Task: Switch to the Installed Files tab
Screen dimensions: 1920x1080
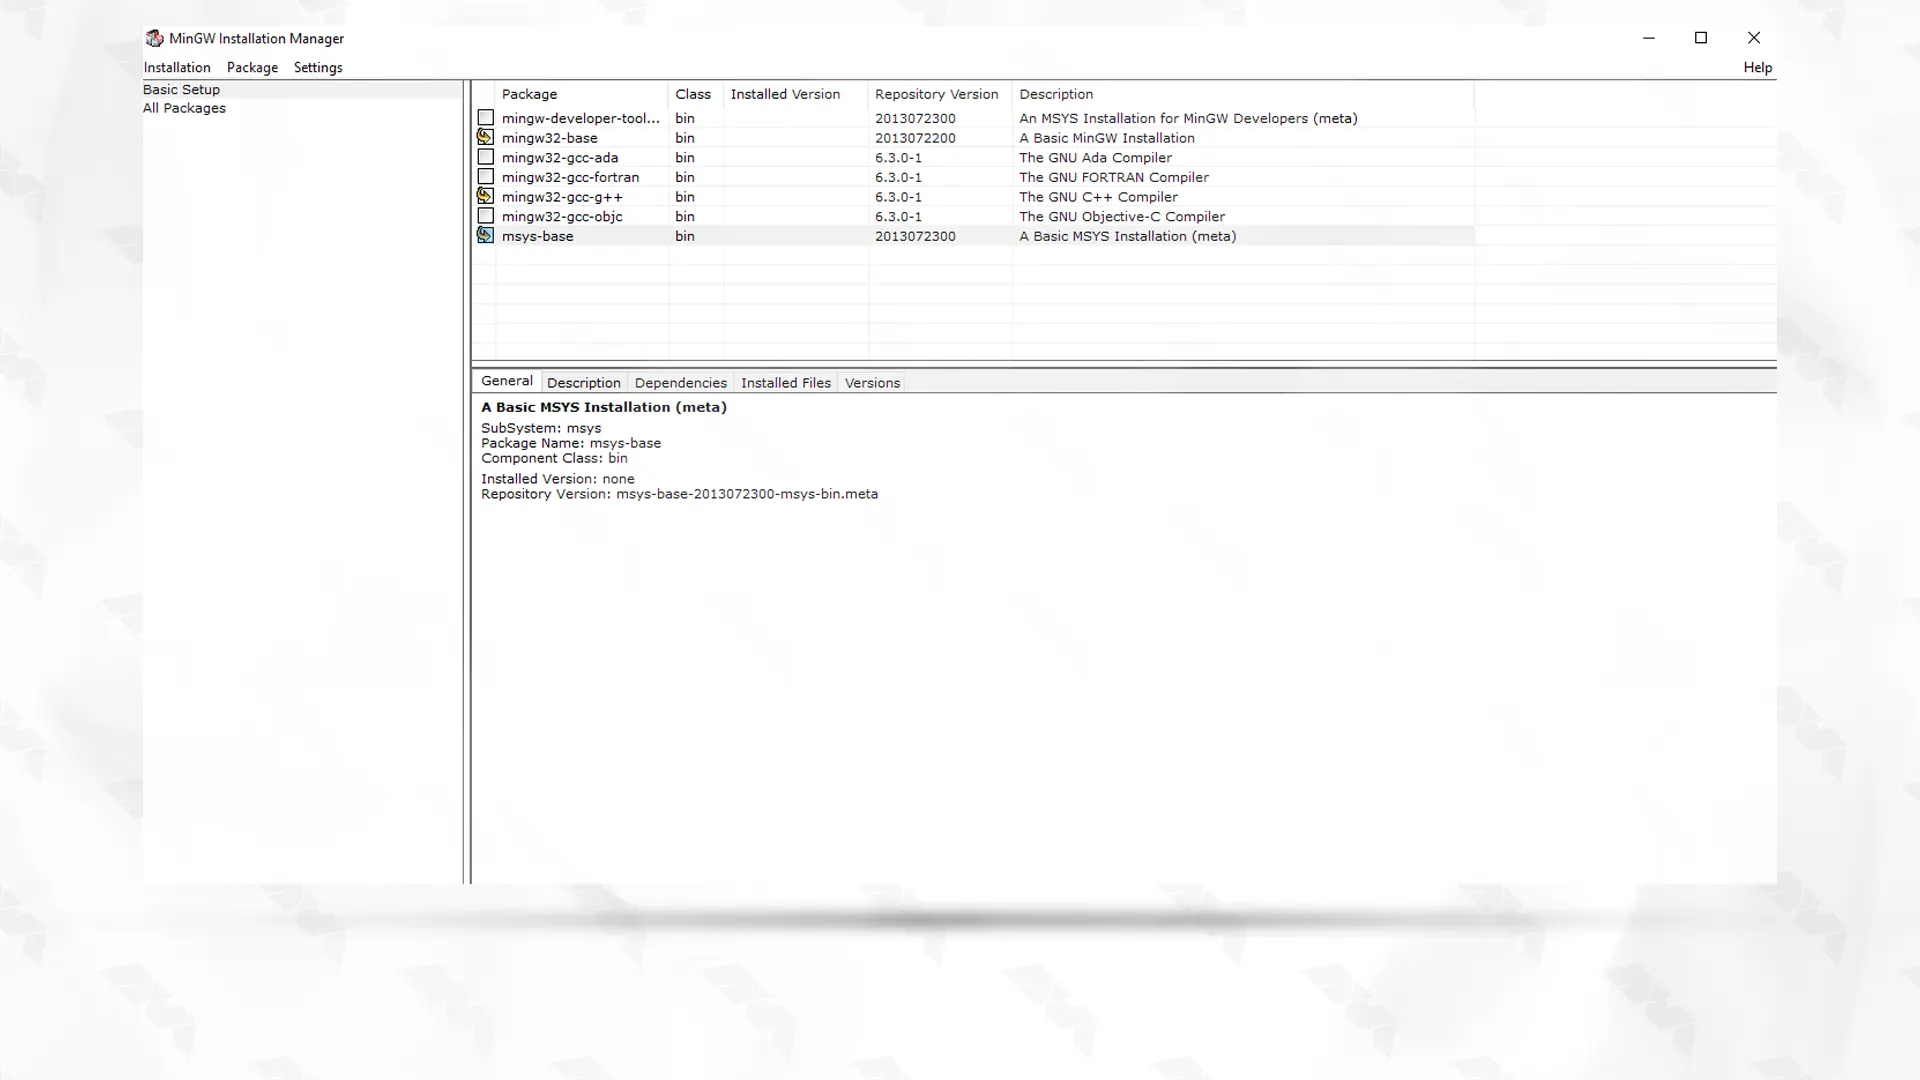Action: click(786, 383)
